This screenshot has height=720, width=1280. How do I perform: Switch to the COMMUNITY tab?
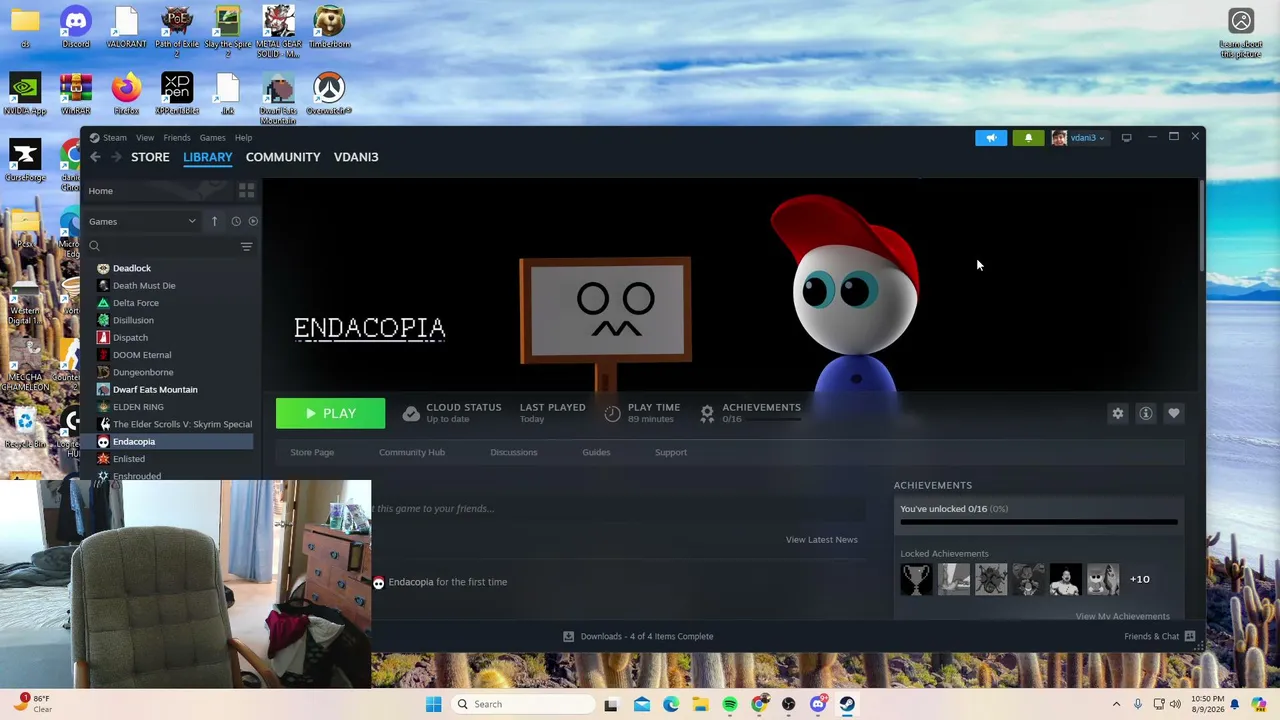pos(283,157)
